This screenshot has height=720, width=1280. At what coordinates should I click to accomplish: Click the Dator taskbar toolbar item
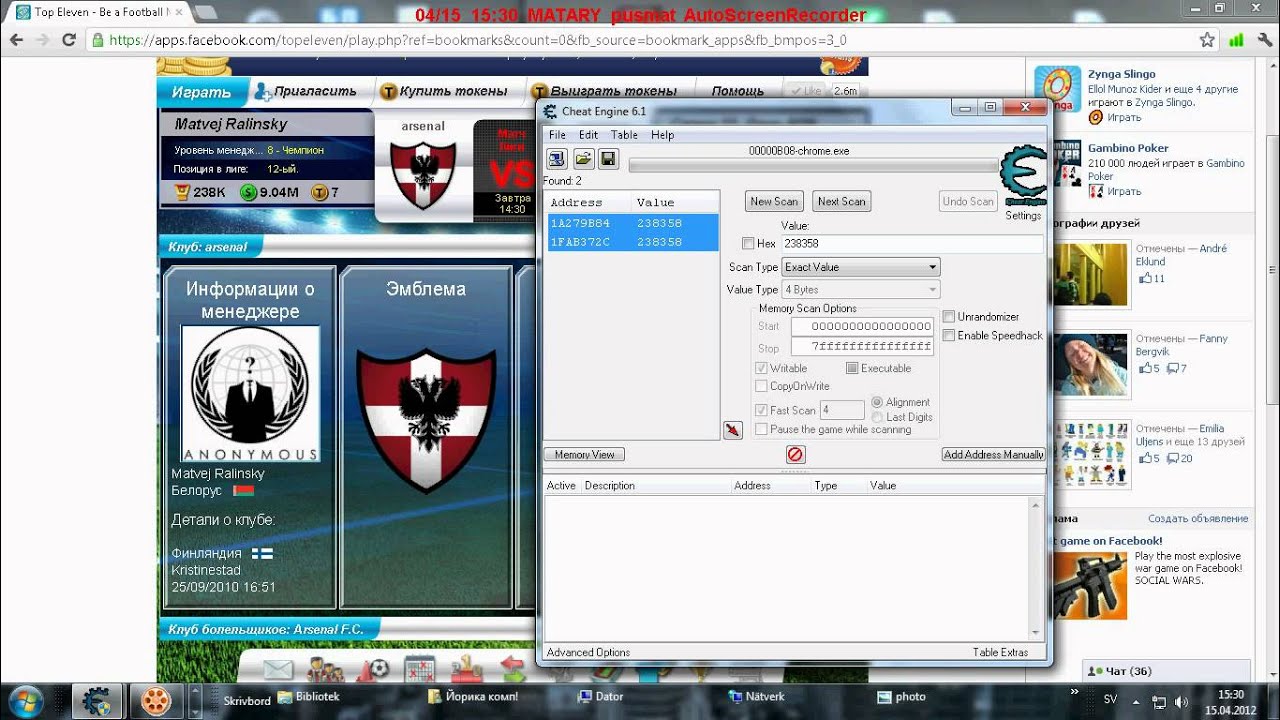coord(601,697)
